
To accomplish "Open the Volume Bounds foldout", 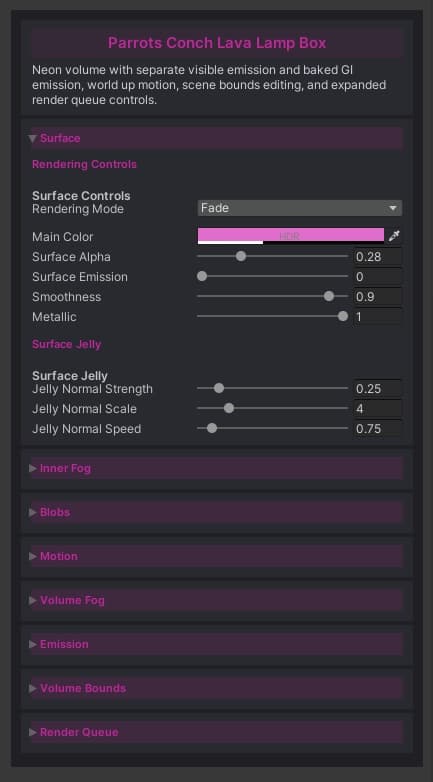I will (x=216, y=688).
